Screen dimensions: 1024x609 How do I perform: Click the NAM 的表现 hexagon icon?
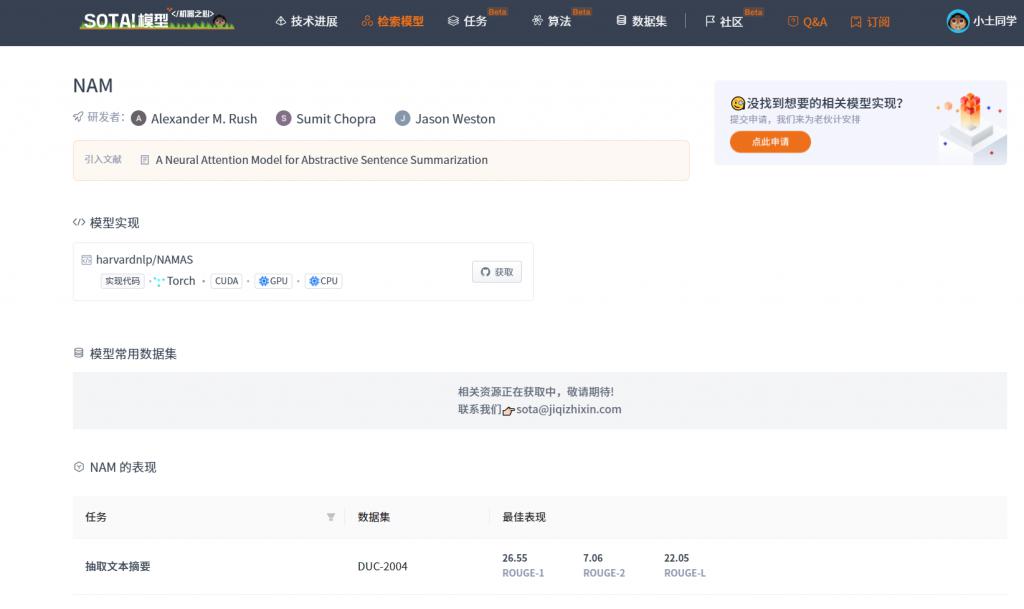78,467
